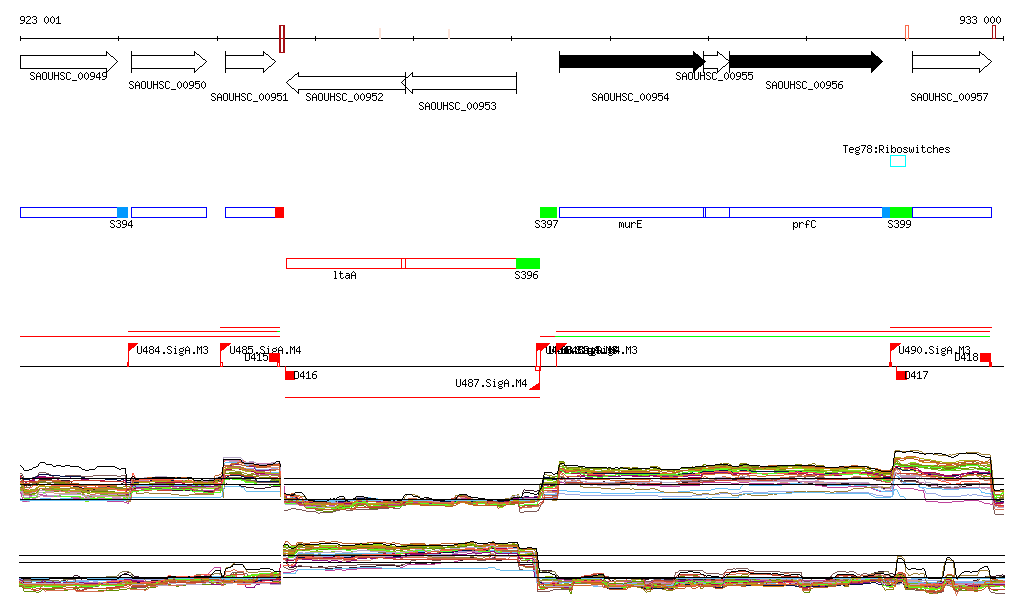Screen dimensions: 1024x611
Task: Select the black SAOUHSC_00954 gene arrow
Action: tap(632, 62)
